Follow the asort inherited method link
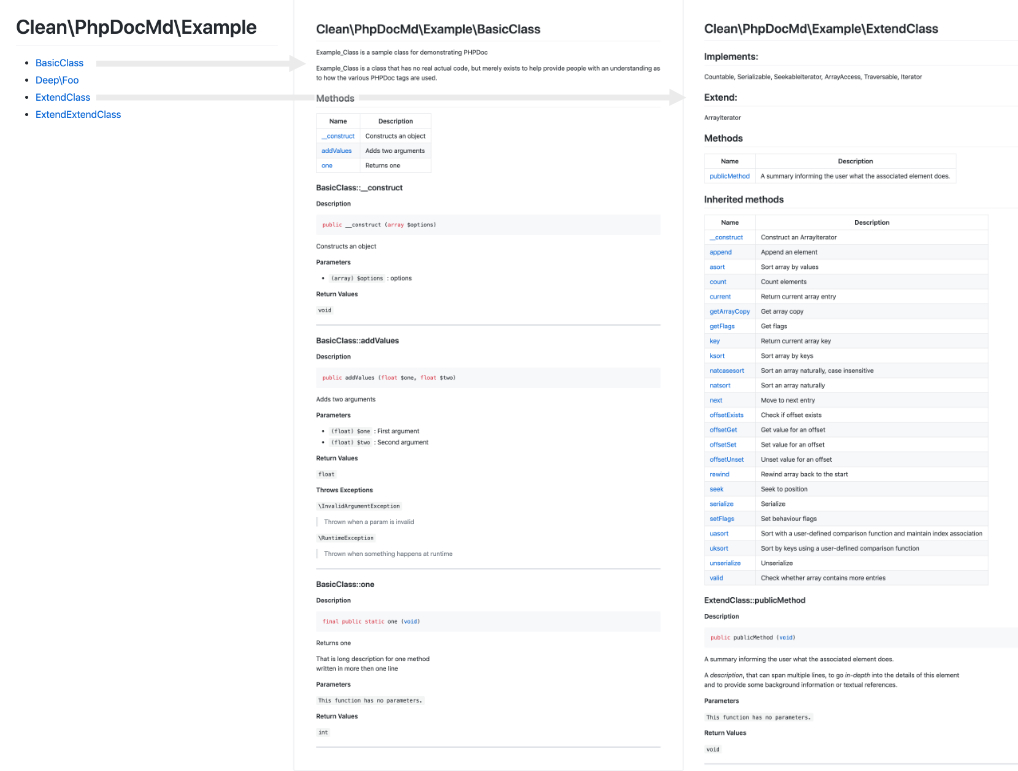This screenshot has width=1018, height=771. (x=717, y=267)
